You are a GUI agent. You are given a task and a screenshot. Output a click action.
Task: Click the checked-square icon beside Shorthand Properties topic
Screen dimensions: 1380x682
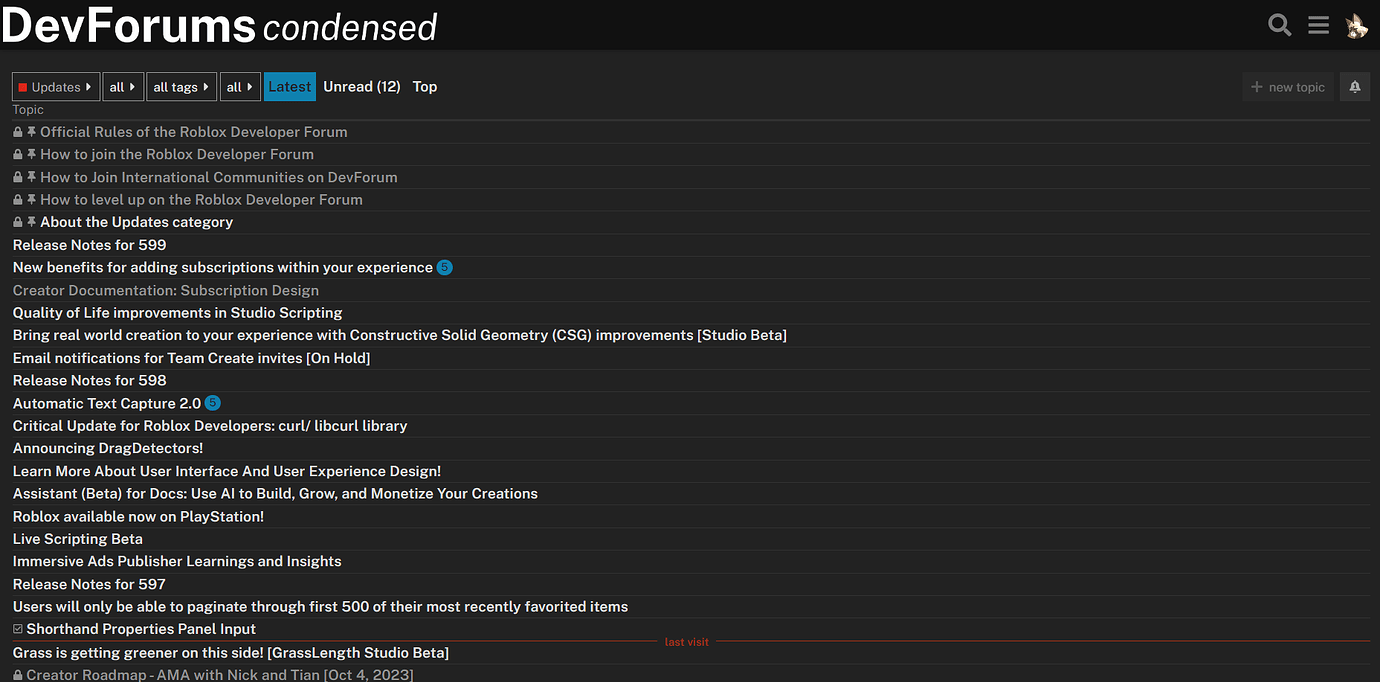point(17,628)
